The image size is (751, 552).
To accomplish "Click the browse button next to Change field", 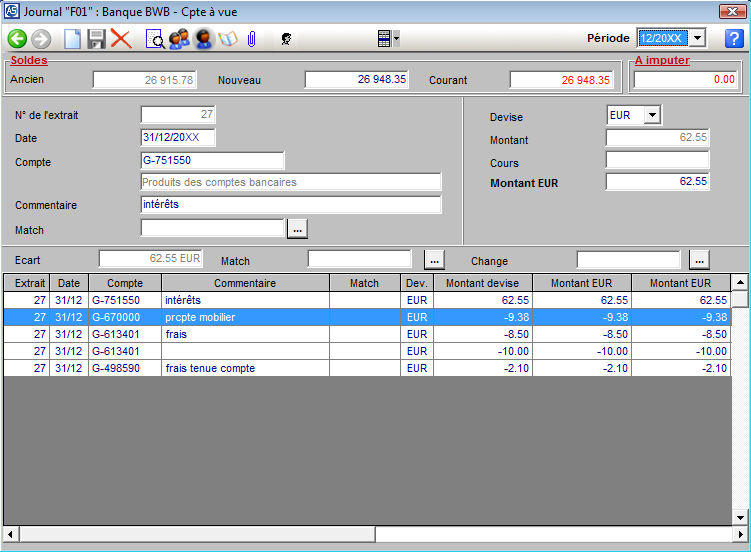I will [699, 260].
